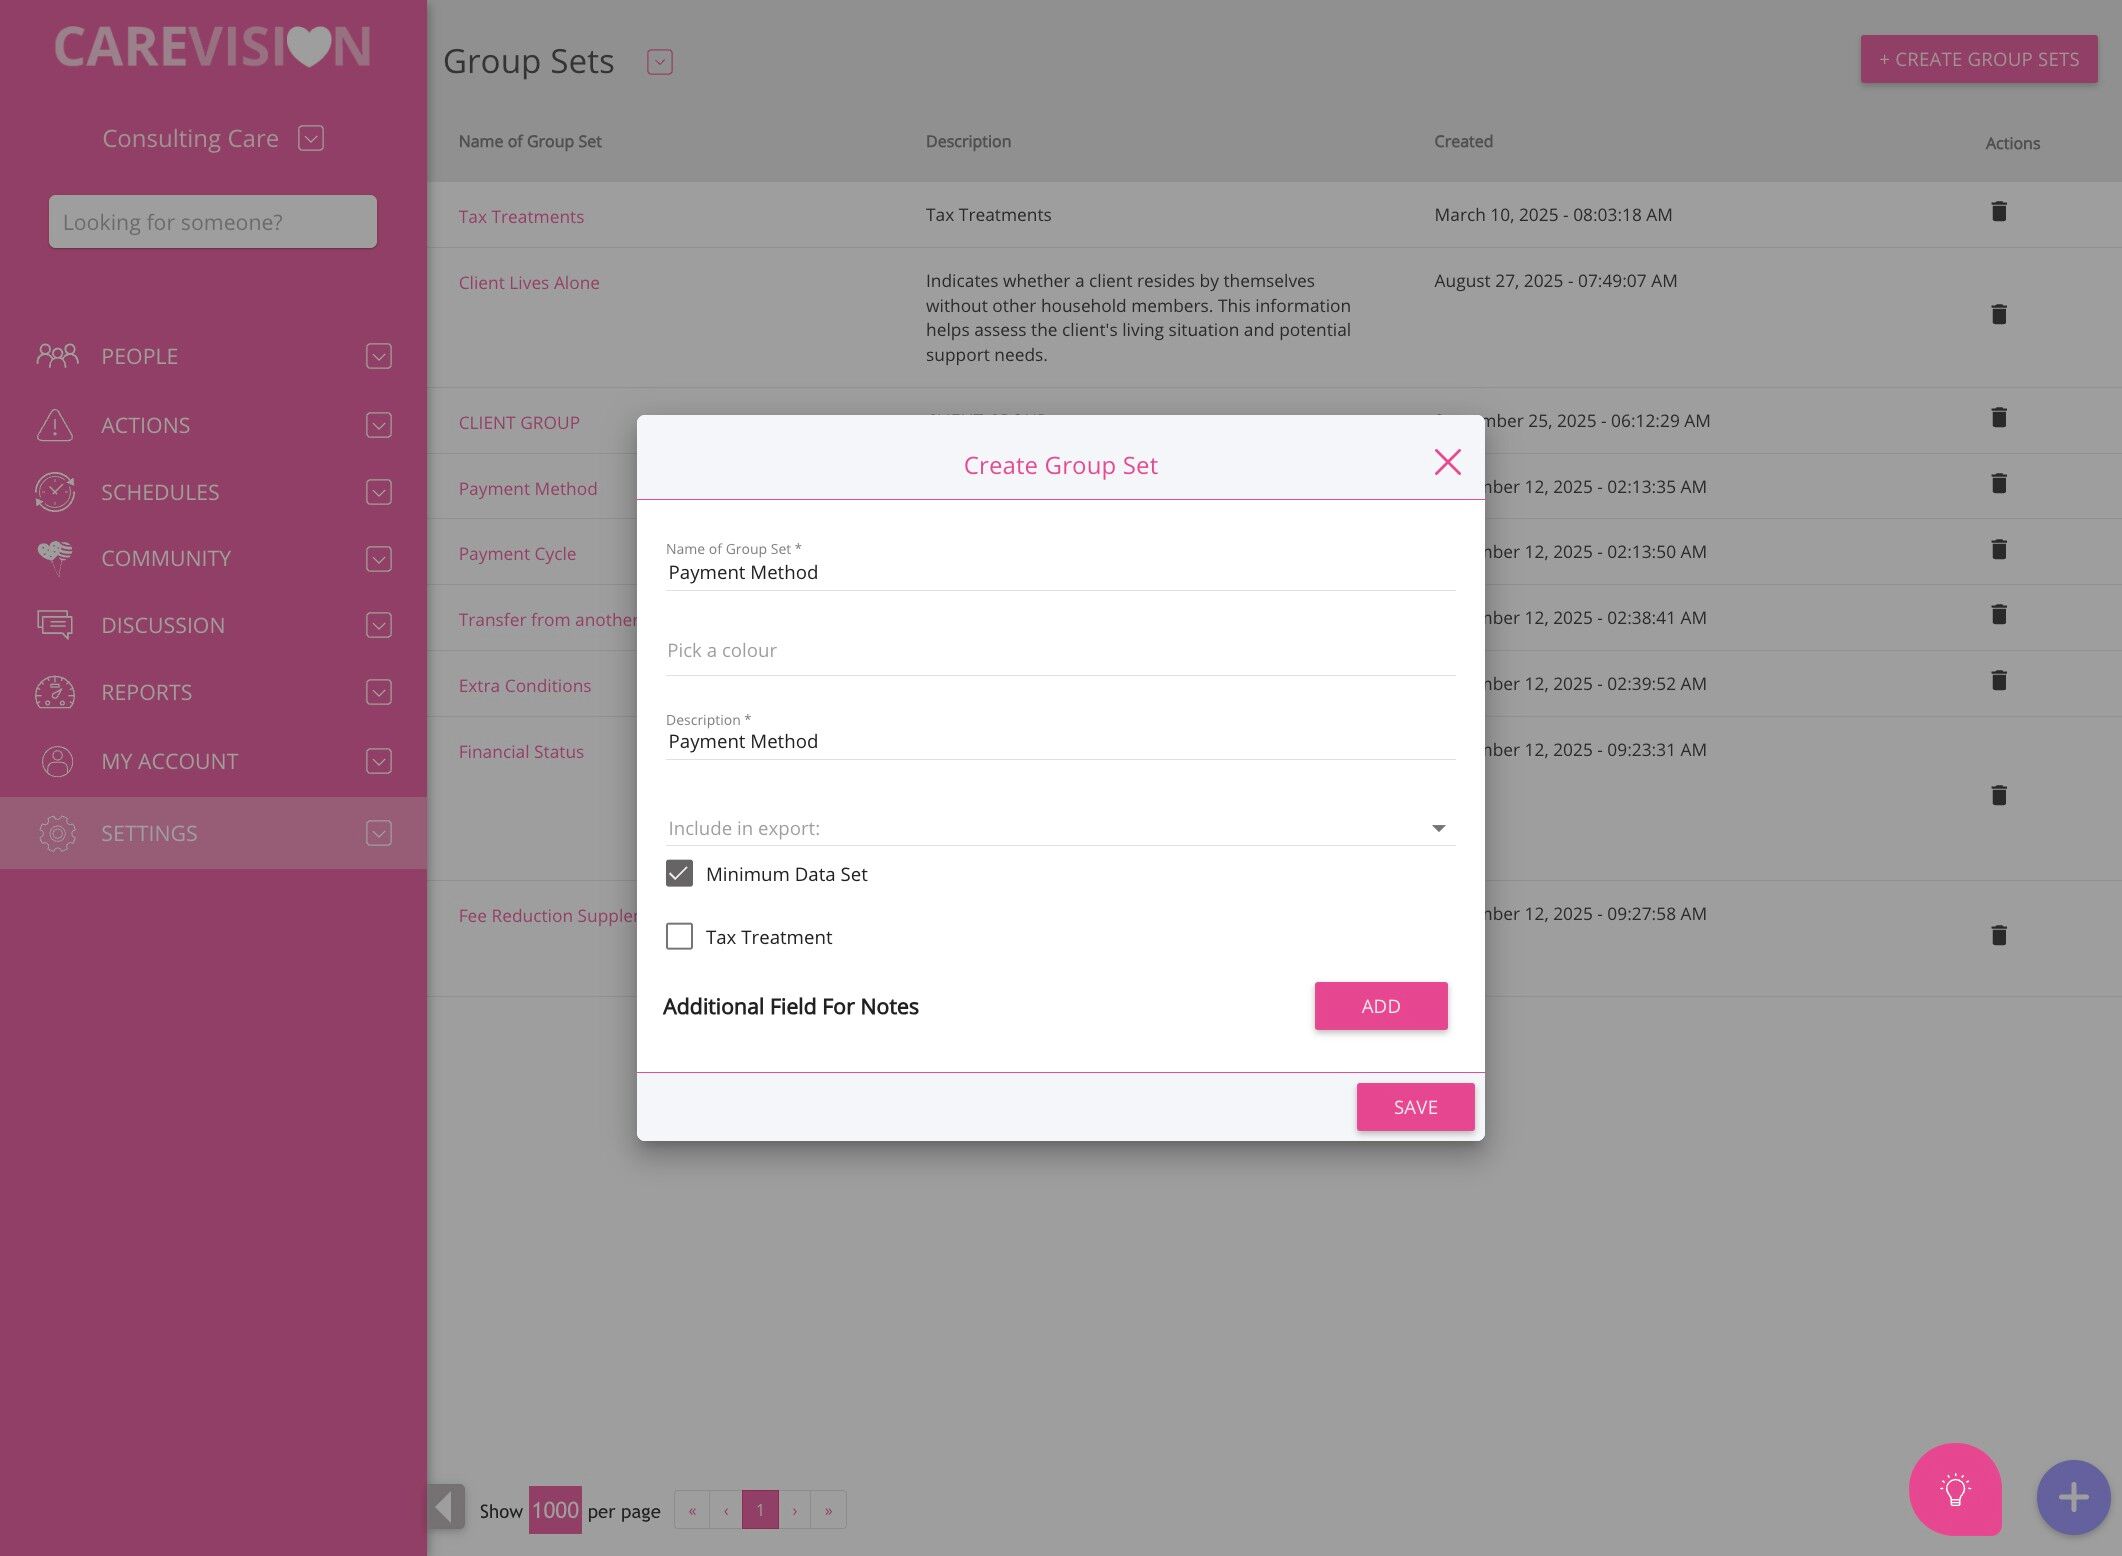Click the lightbulb tips floating button
2122x1556 pixels.
click(x=1954, y=1489)
